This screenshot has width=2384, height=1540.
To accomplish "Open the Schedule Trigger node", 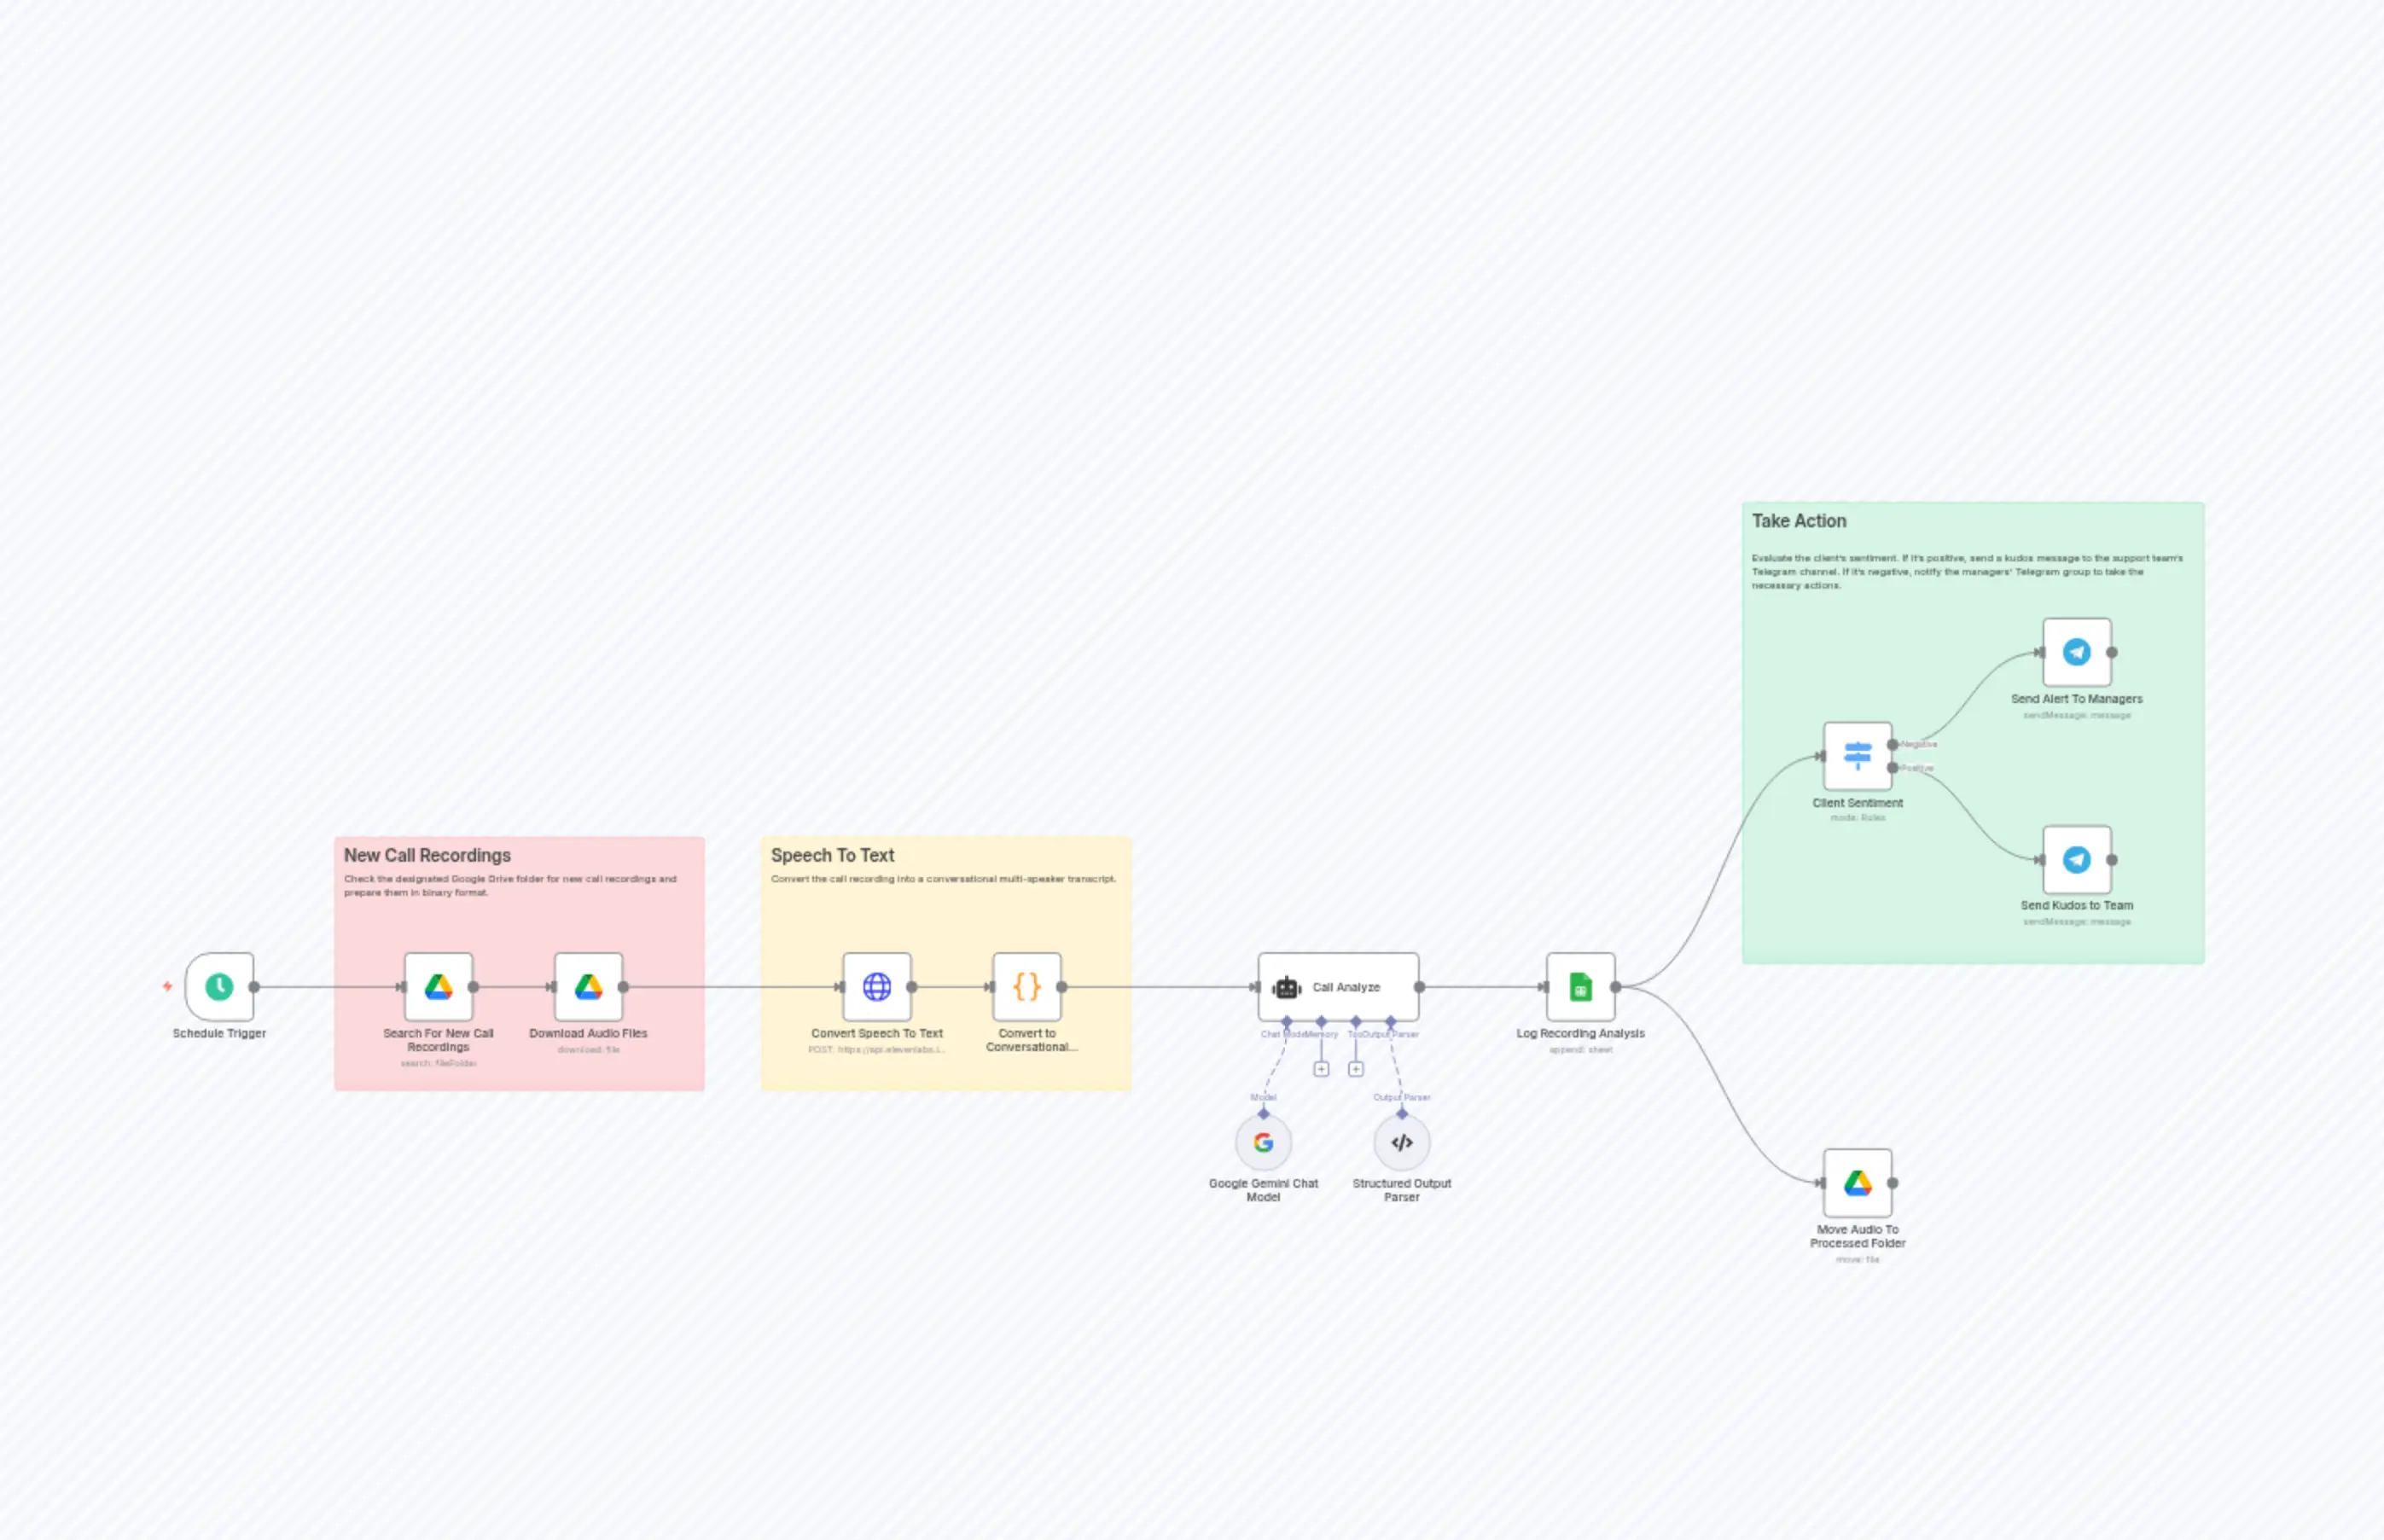I will (219, 987).
